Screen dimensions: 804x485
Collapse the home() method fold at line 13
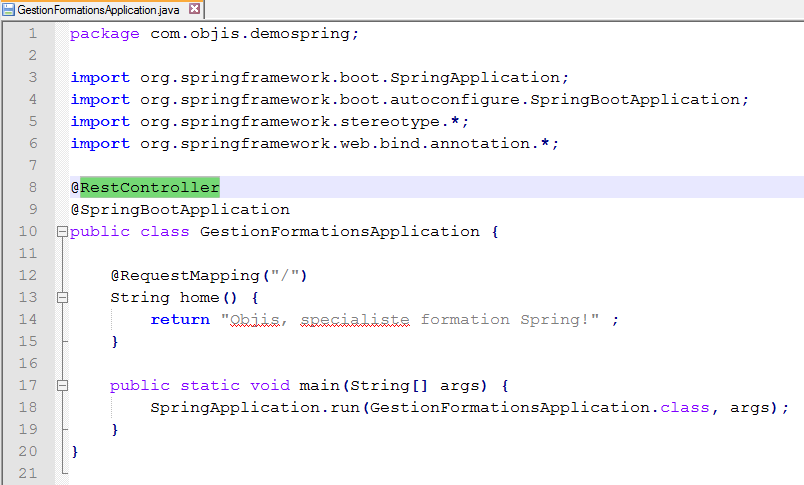tap(62, 297)
